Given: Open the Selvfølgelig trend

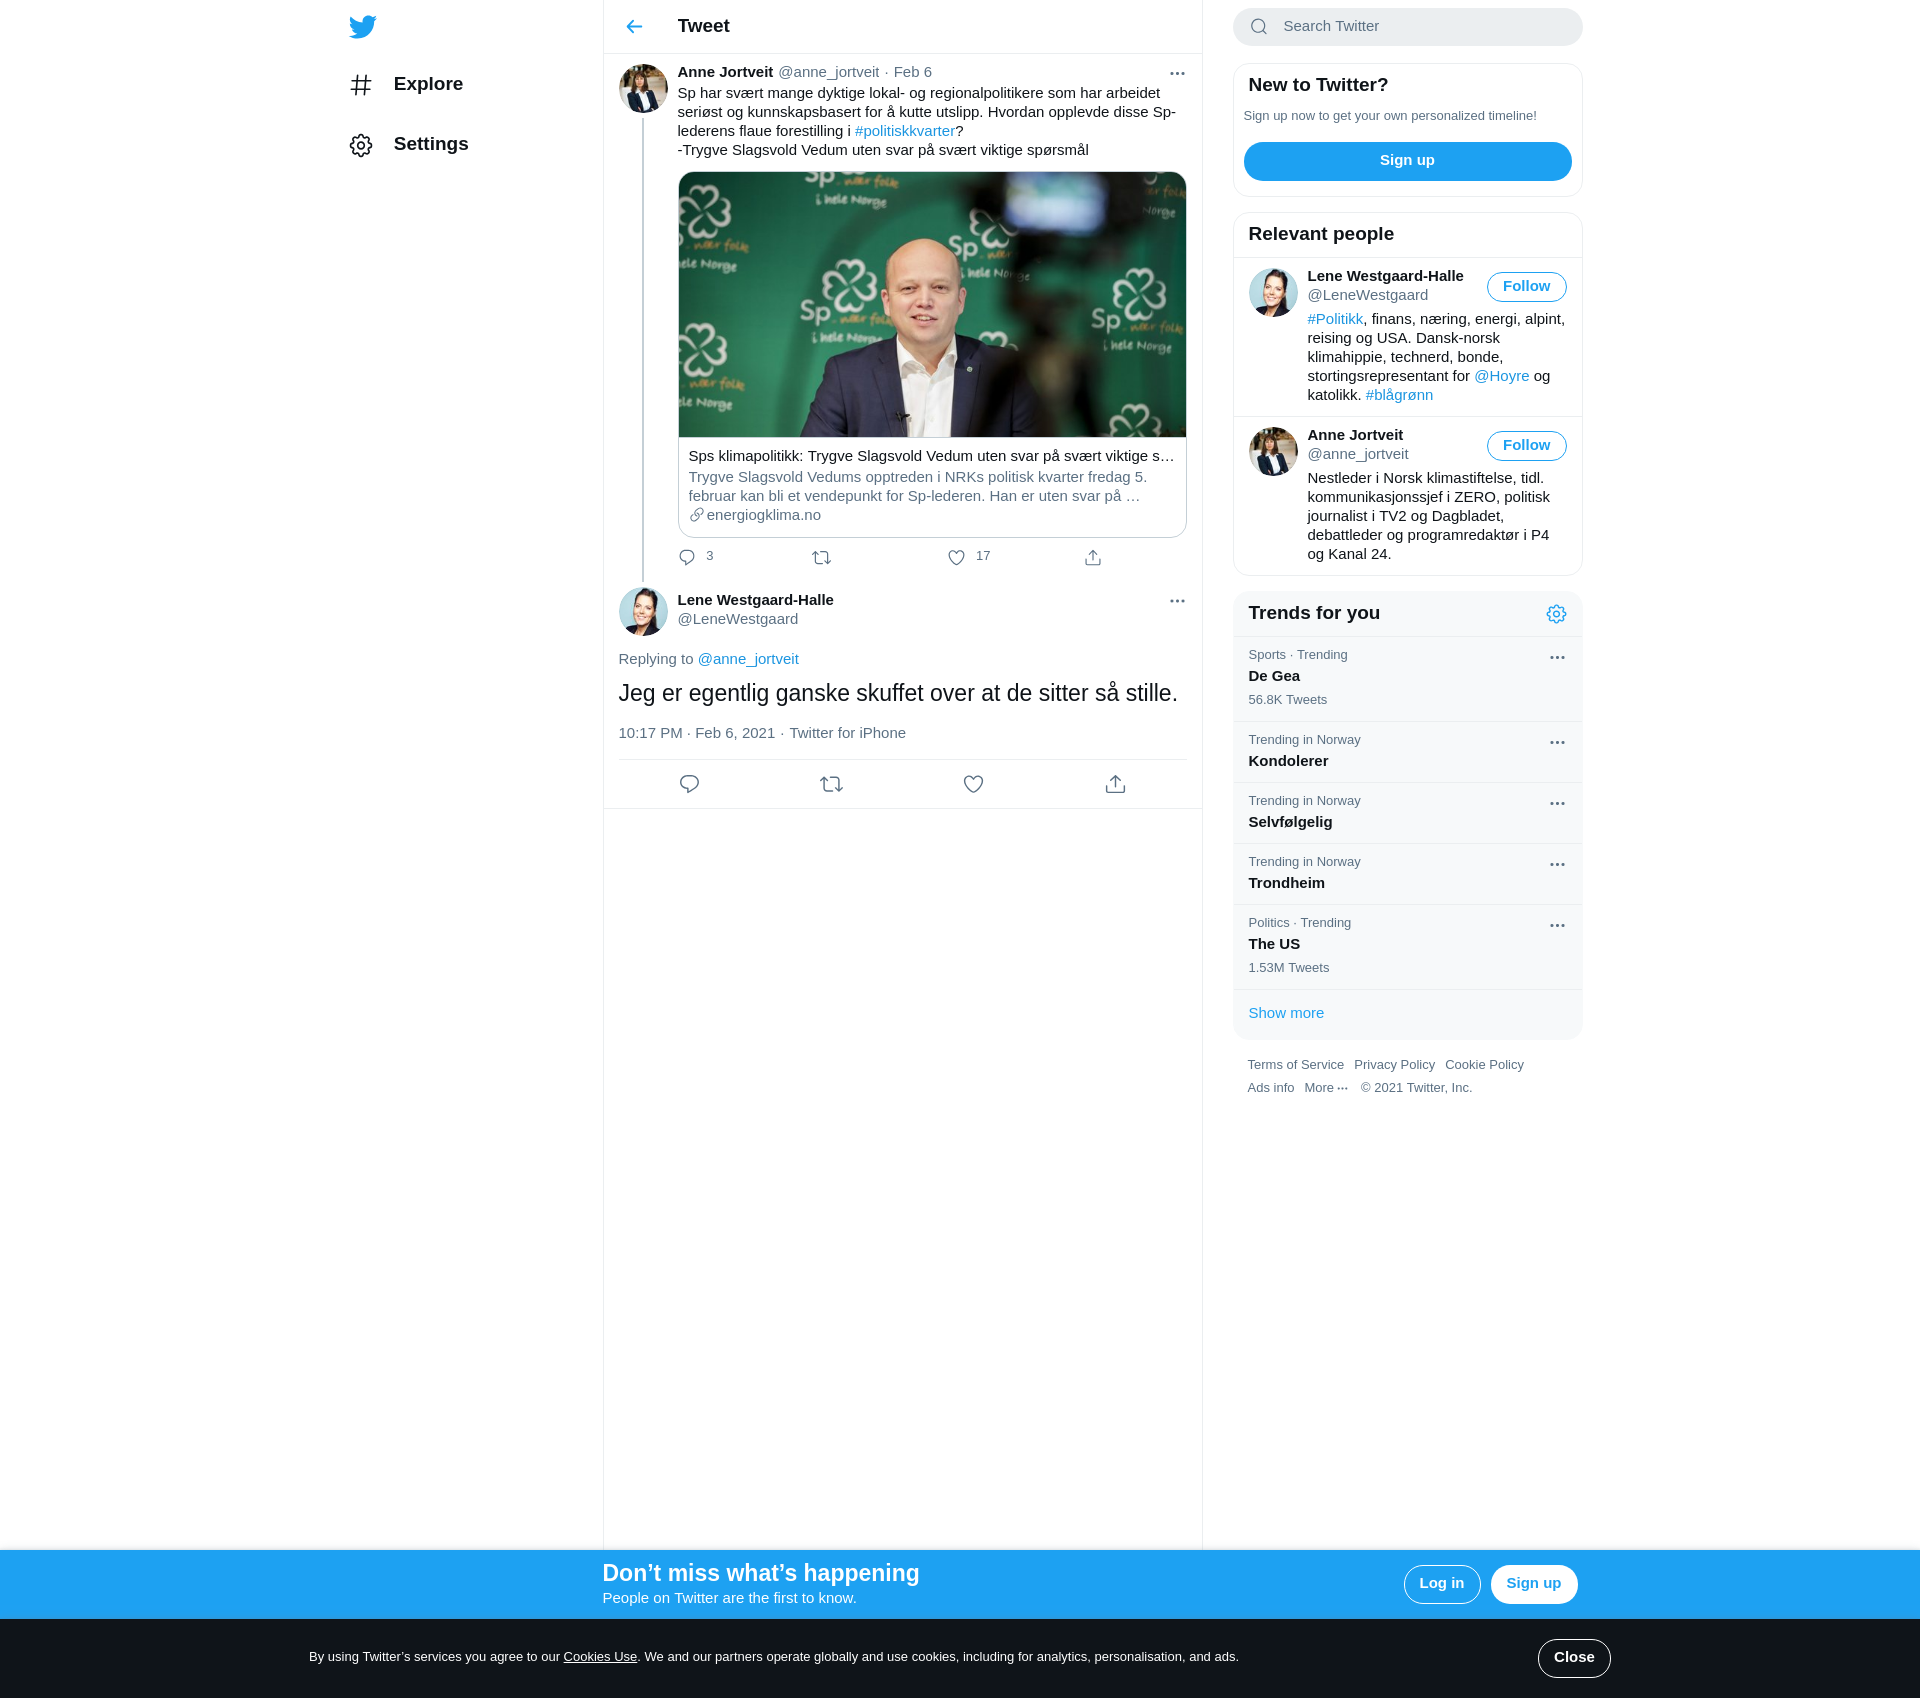Looking at the screenshot, I should tap(1407, 813).
